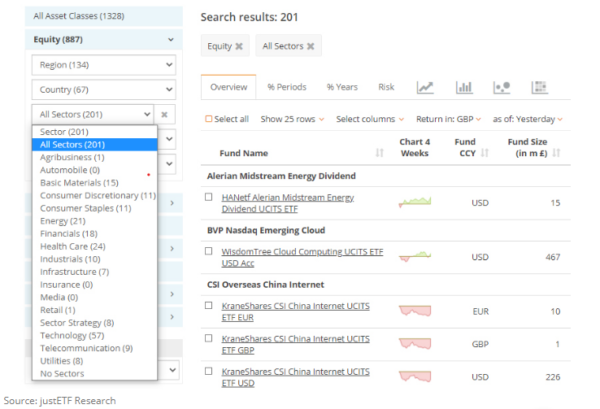The image size is (600, 409).
Task: Select Industrials (10) sector option
Action: pyautogui.click(x=95, y=259)
